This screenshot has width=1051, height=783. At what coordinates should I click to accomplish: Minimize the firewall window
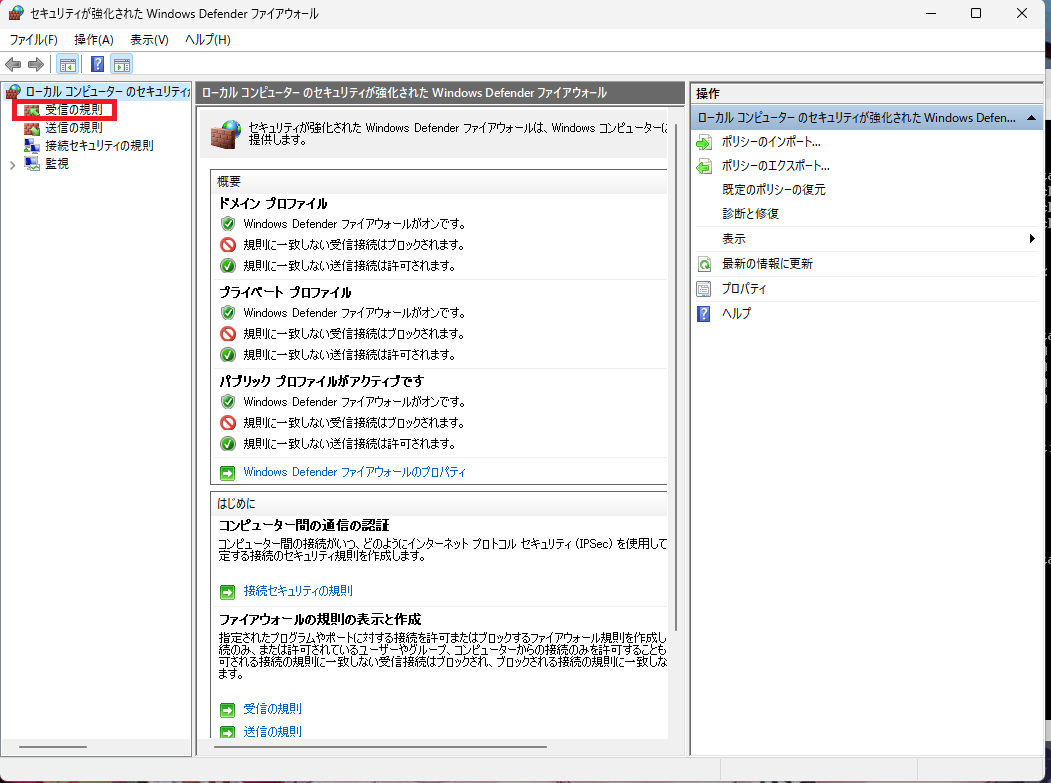(x=930, y=13)
